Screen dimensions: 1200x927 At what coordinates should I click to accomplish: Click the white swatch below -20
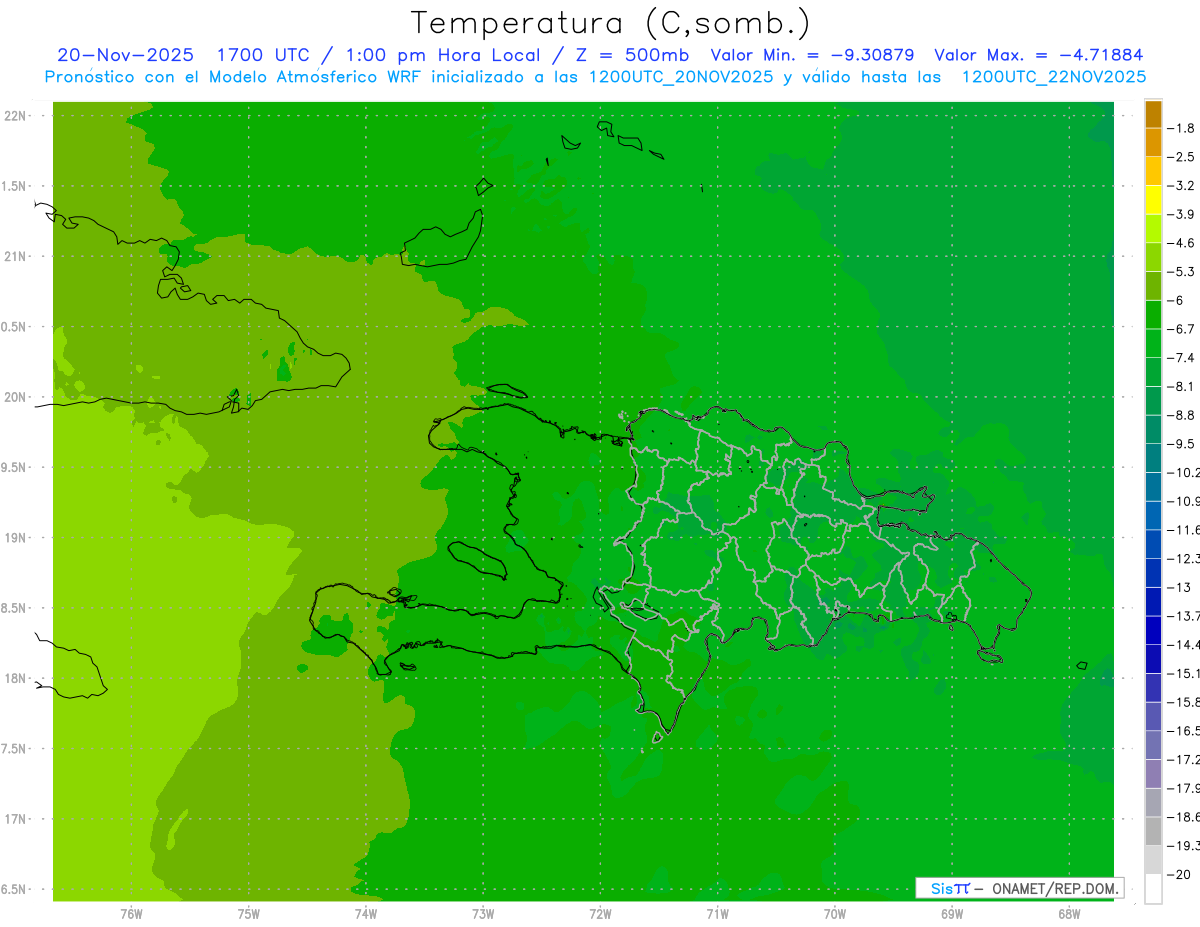coord(1153,888)
